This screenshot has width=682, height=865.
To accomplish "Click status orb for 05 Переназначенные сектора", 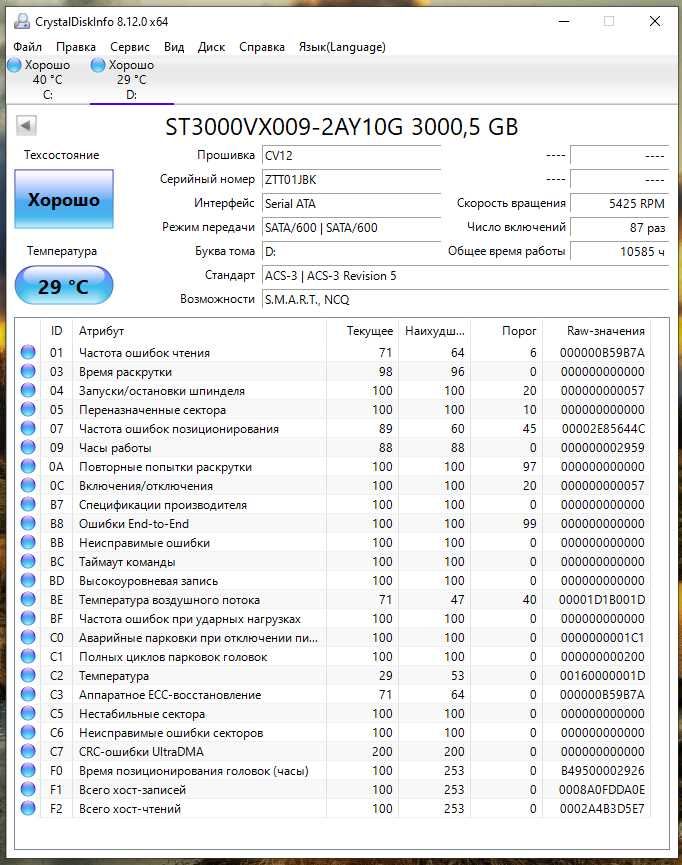I will pyautogui.click(x=28, y=409).
